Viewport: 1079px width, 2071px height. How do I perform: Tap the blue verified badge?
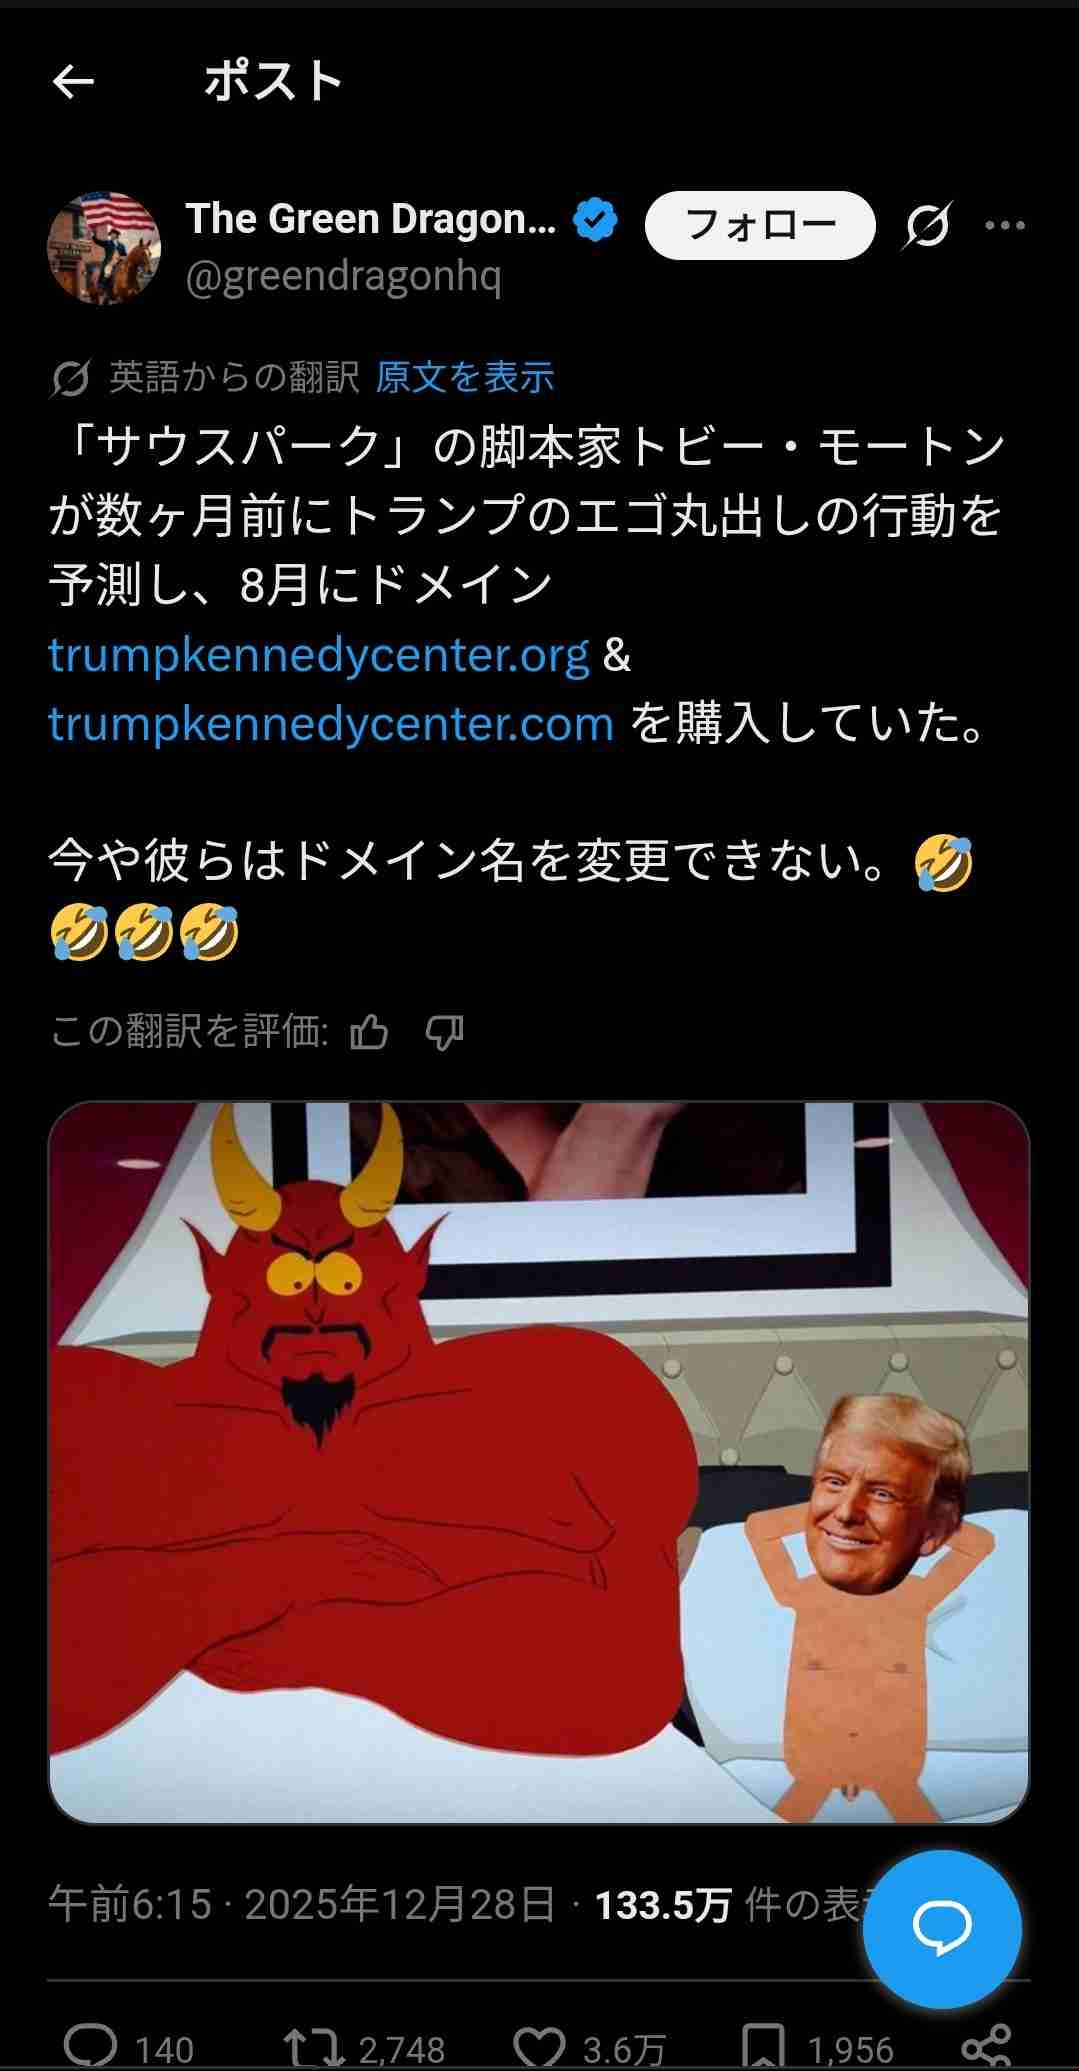coord(595,219)
